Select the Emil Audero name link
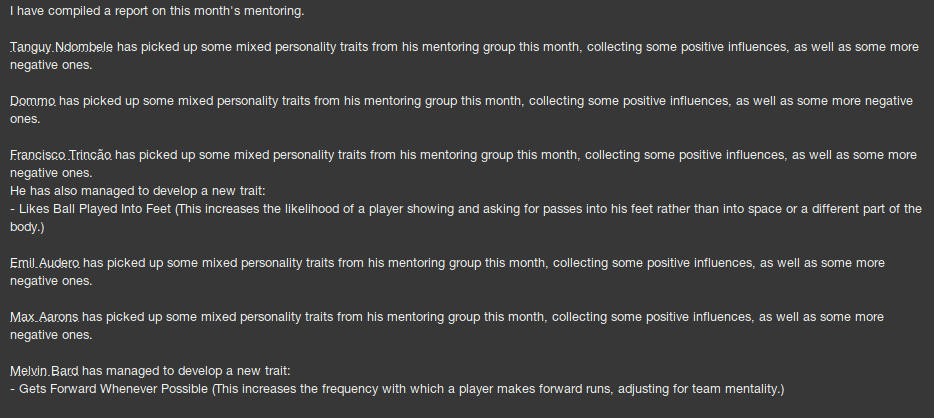The height and width of the screenshot is (418, 934). point(45,263)
